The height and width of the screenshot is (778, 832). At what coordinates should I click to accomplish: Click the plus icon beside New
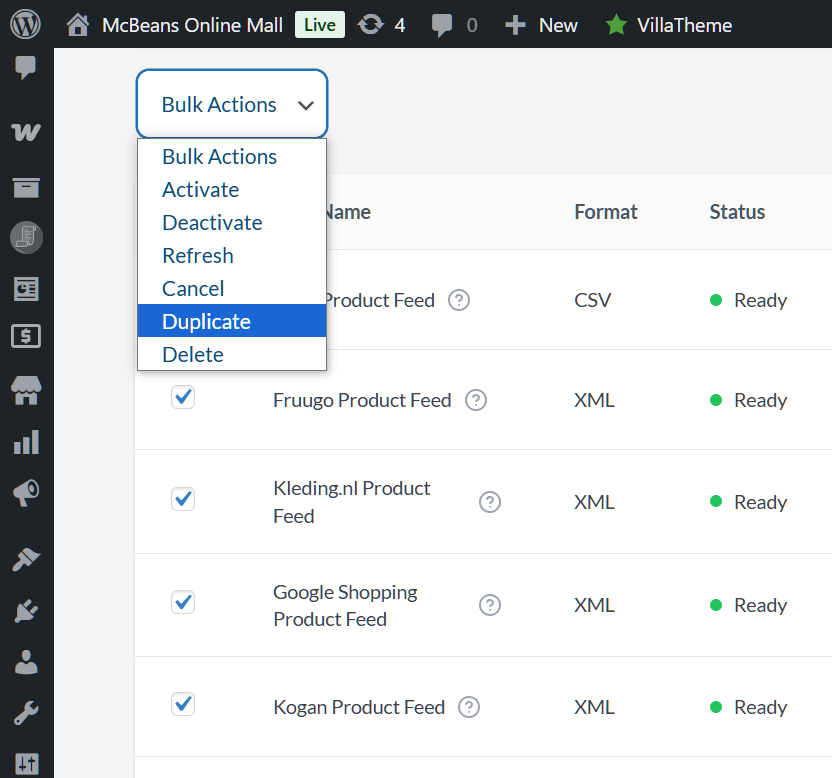515,25
